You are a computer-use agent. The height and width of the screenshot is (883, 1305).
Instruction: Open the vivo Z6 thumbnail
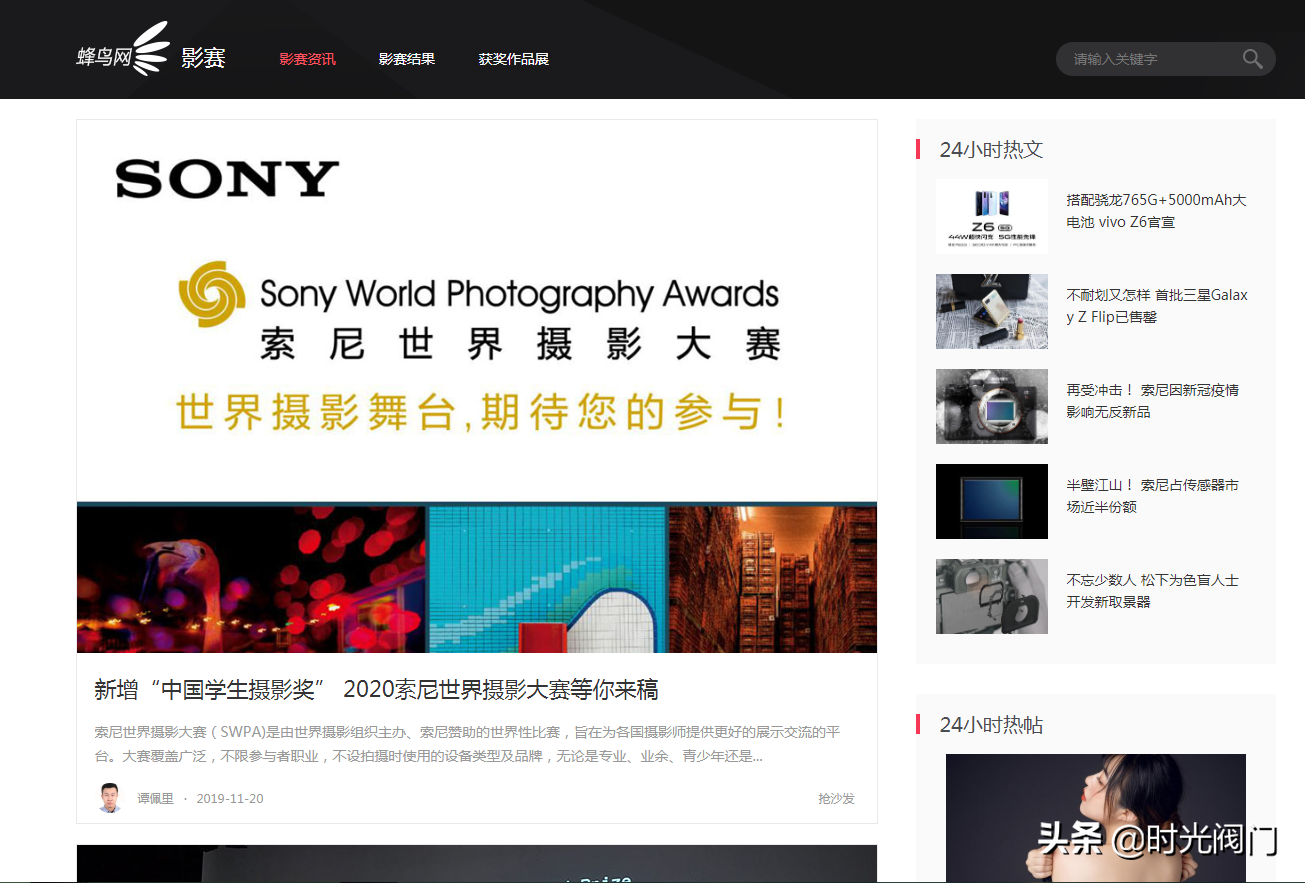[x=992, y=216]
